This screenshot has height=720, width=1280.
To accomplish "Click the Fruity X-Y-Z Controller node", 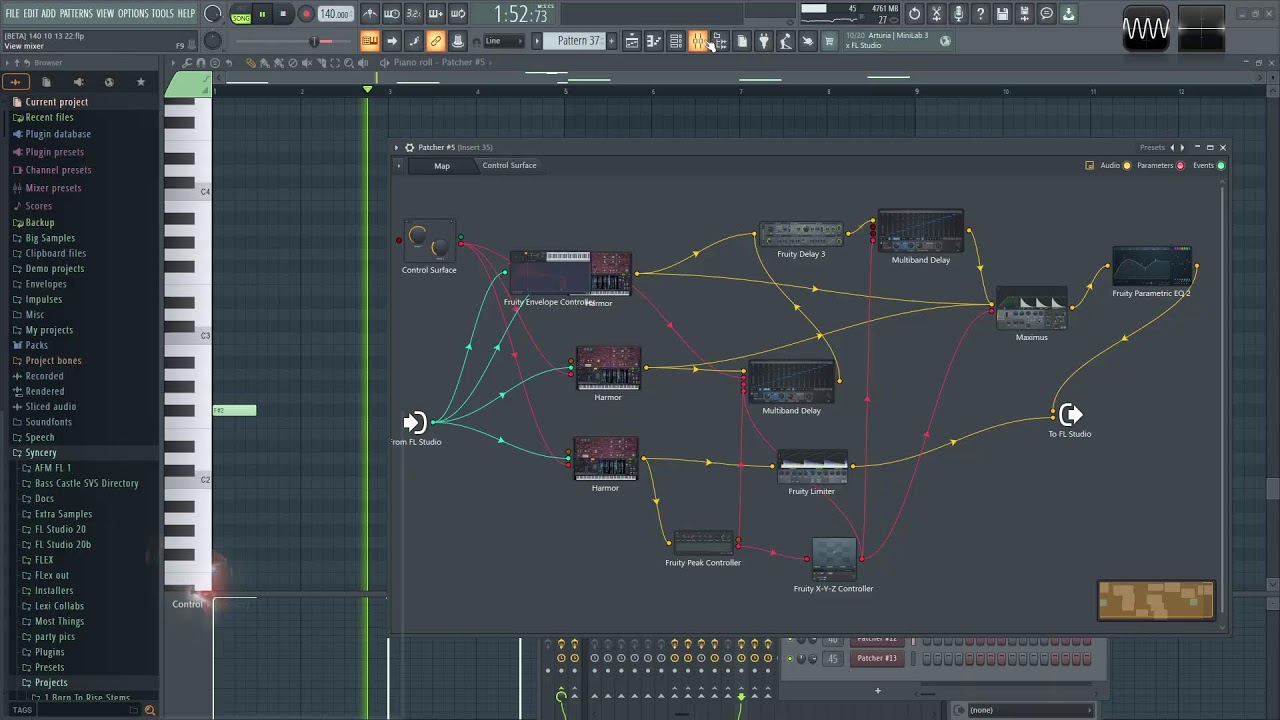I will (833, 559).
